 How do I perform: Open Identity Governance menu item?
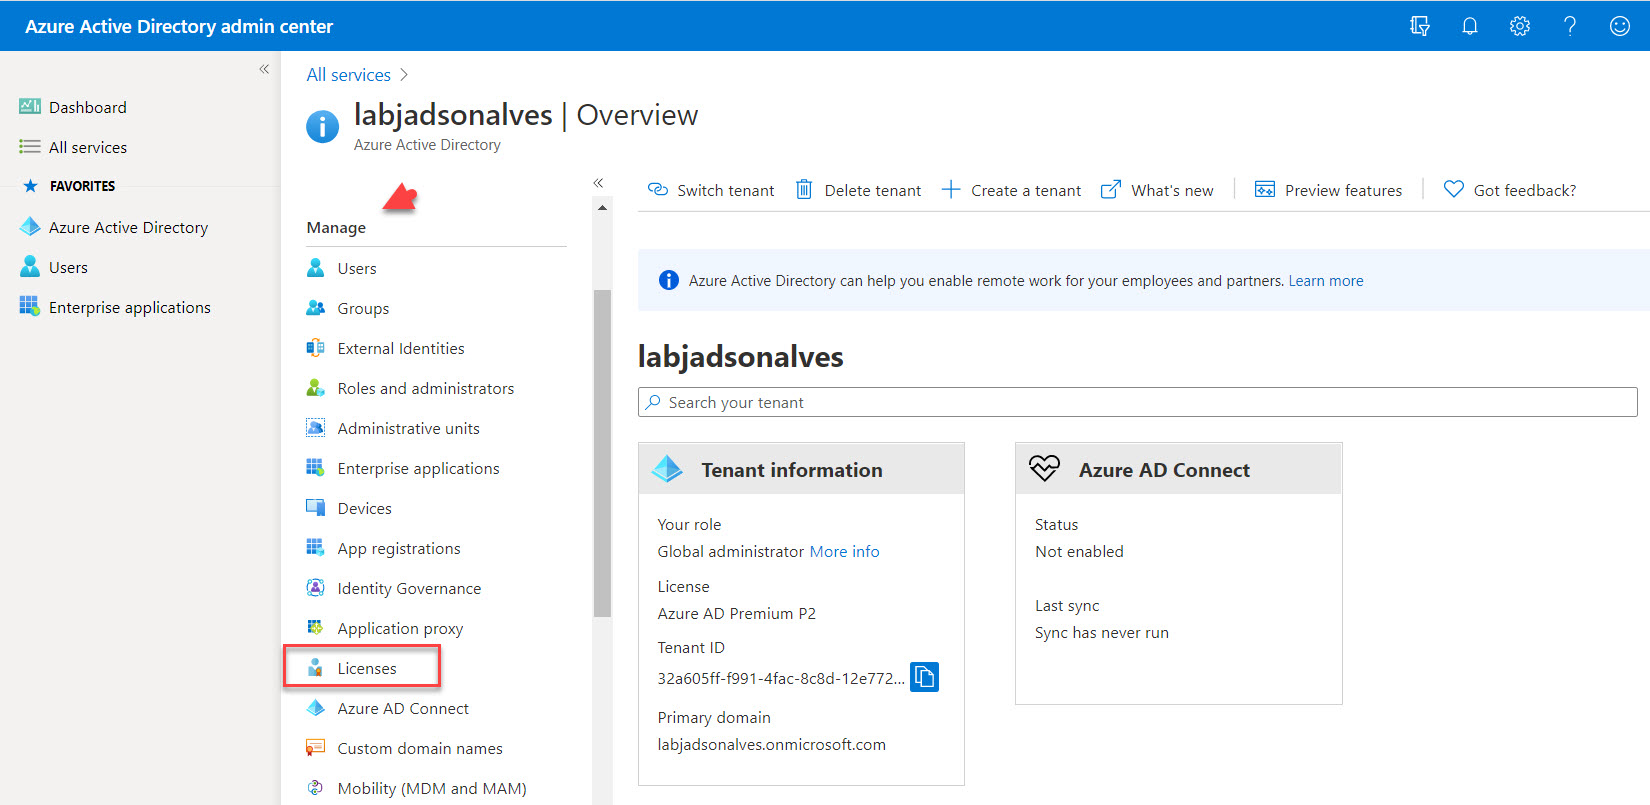click(x=409, y=588)
